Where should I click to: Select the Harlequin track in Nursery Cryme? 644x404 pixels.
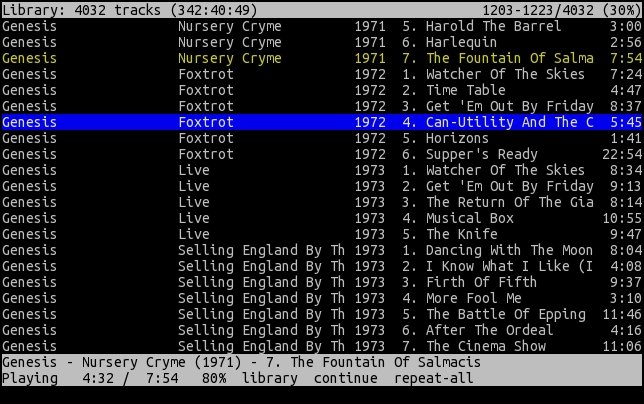(322, 42)
